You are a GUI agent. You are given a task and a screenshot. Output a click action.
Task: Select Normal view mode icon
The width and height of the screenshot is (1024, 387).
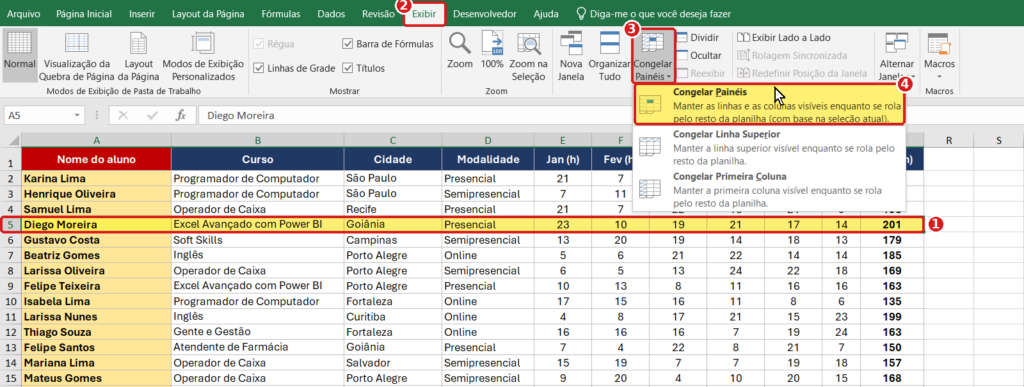click(x=19, y=42)
